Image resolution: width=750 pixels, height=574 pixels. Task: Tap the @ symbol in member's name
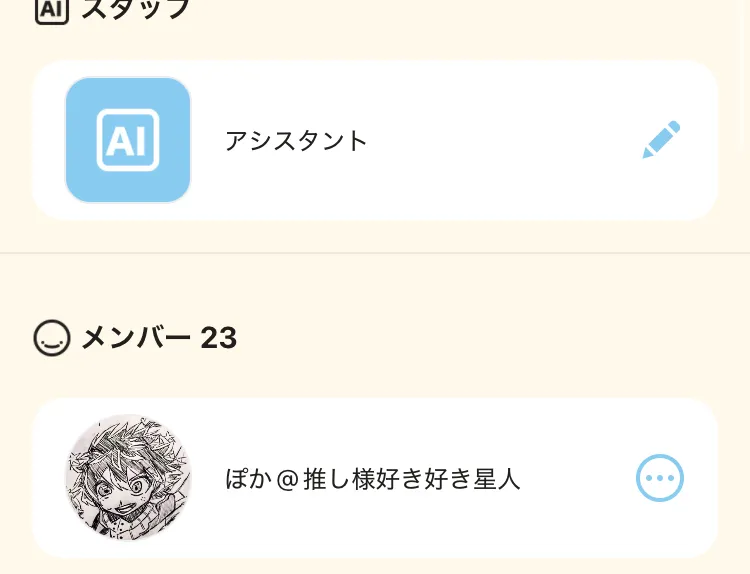(x=287, y=479)
